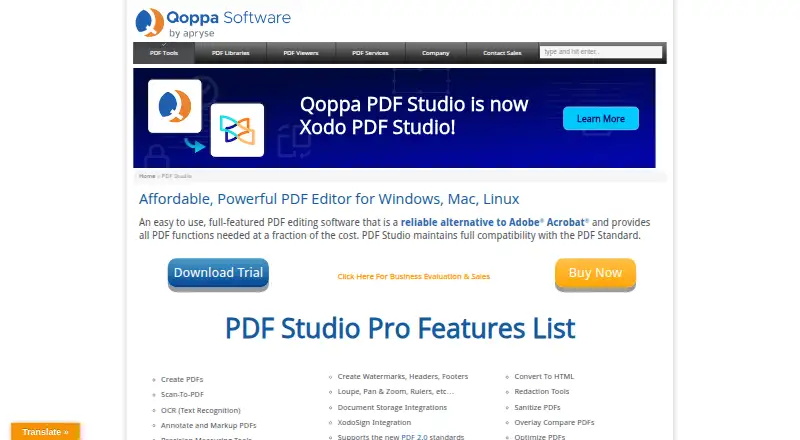Viewport: 800px width, 440px height.
Task: Click Redaction Tools item
Action: coord(541,392)
